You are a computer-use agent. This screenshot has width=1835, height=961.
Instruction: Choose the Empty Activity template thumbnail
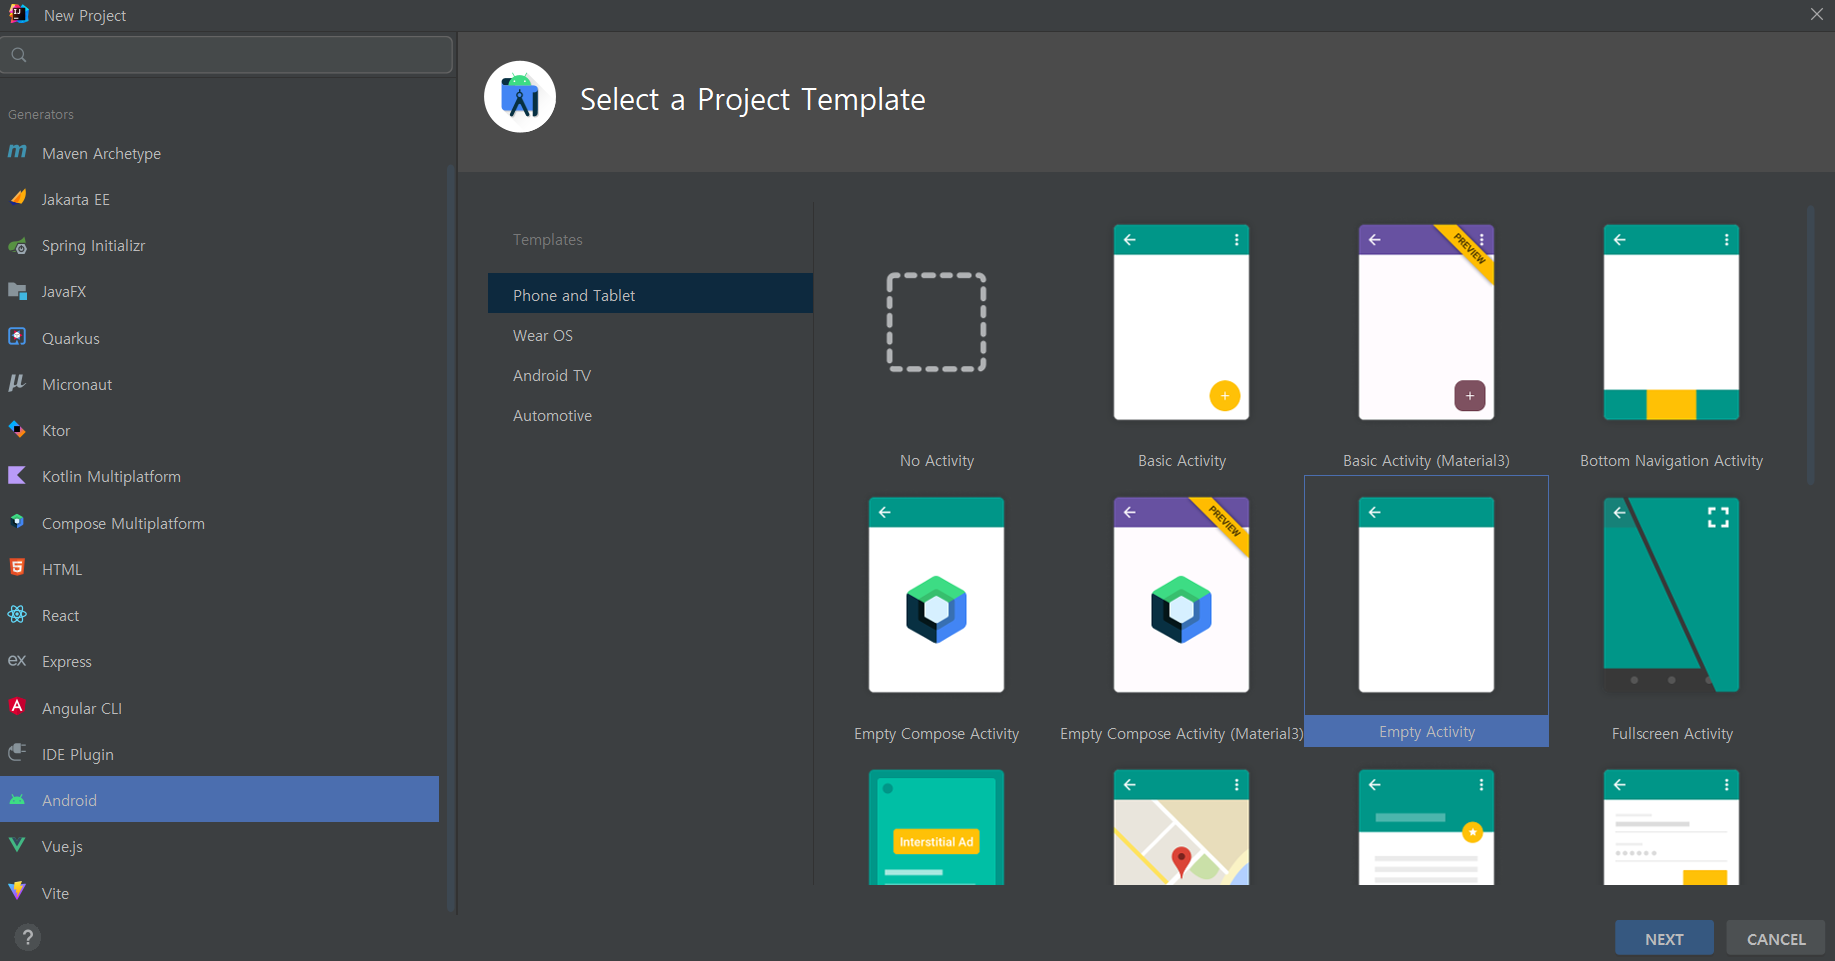(1426, 595)
